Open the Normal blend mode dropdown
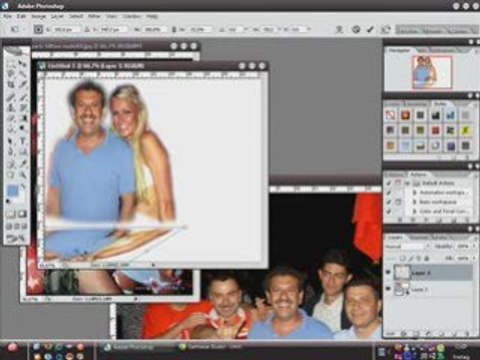Viewport: 480px width, 360px height. [407, 246]
